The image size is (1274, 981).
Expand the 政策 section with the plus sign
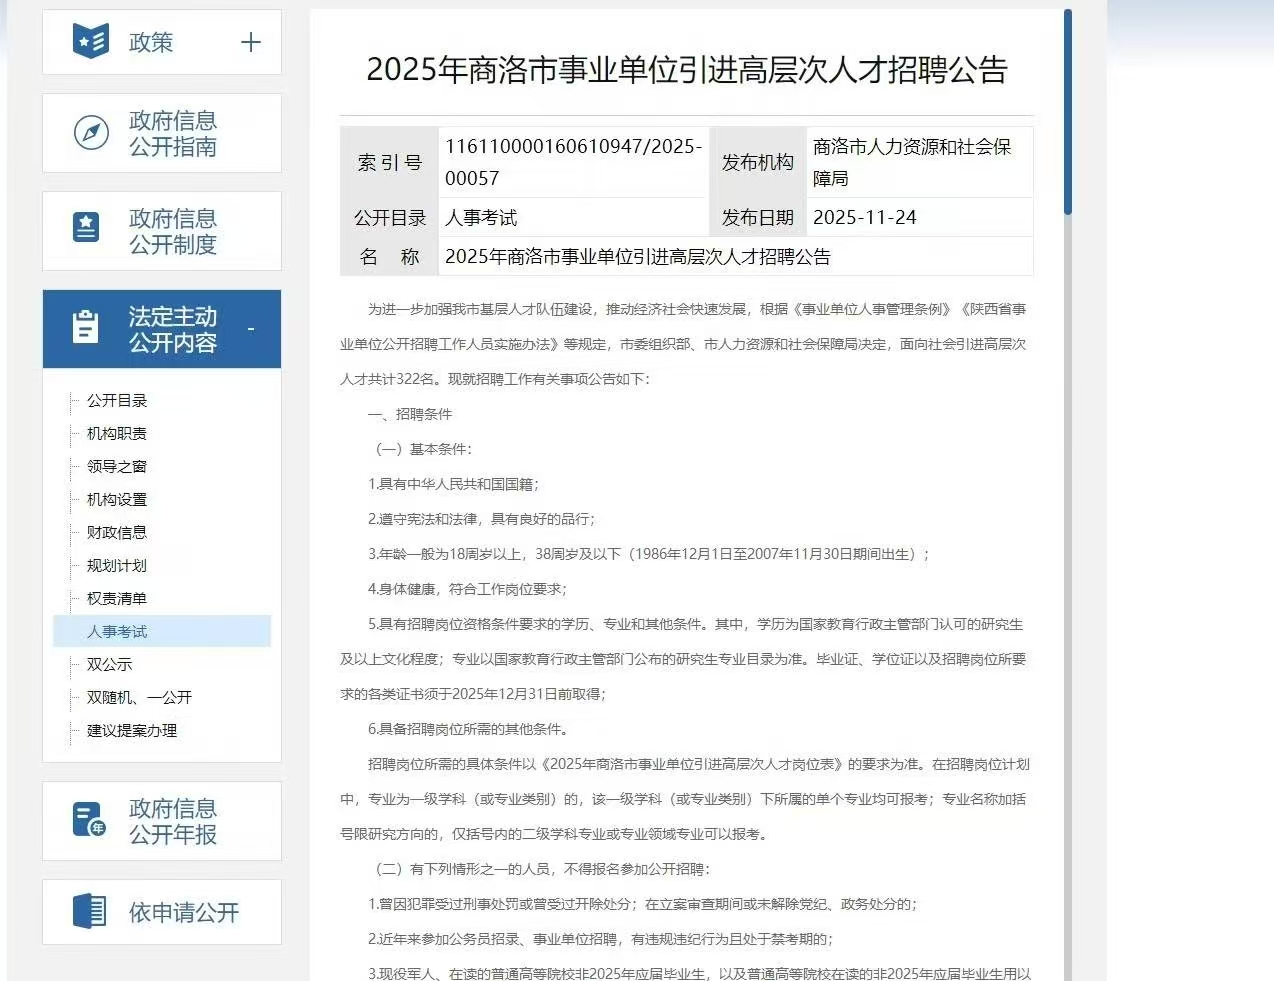click(x=251, y=42)
